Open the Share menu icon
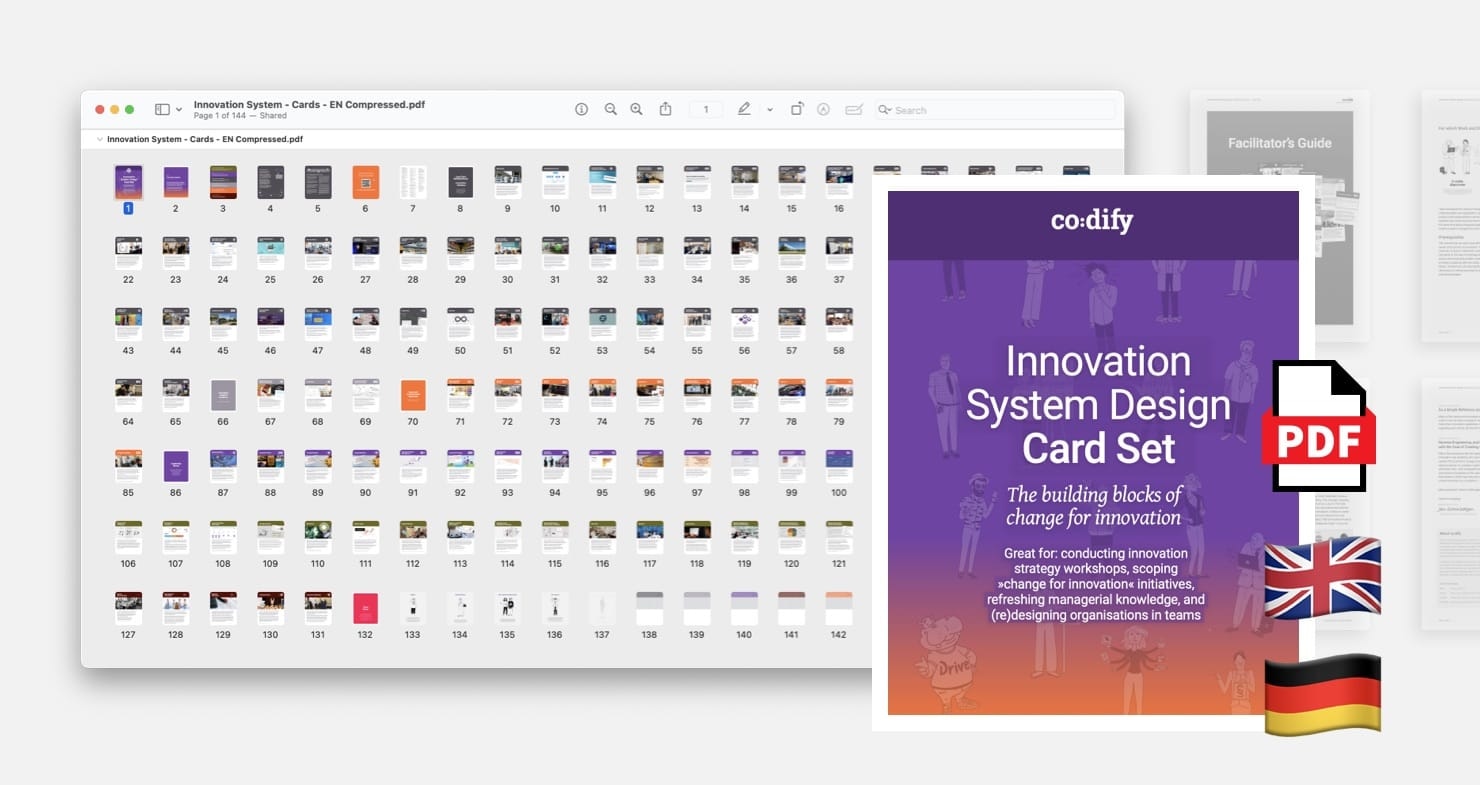The image size is (1480, 785). pos(665,109)
